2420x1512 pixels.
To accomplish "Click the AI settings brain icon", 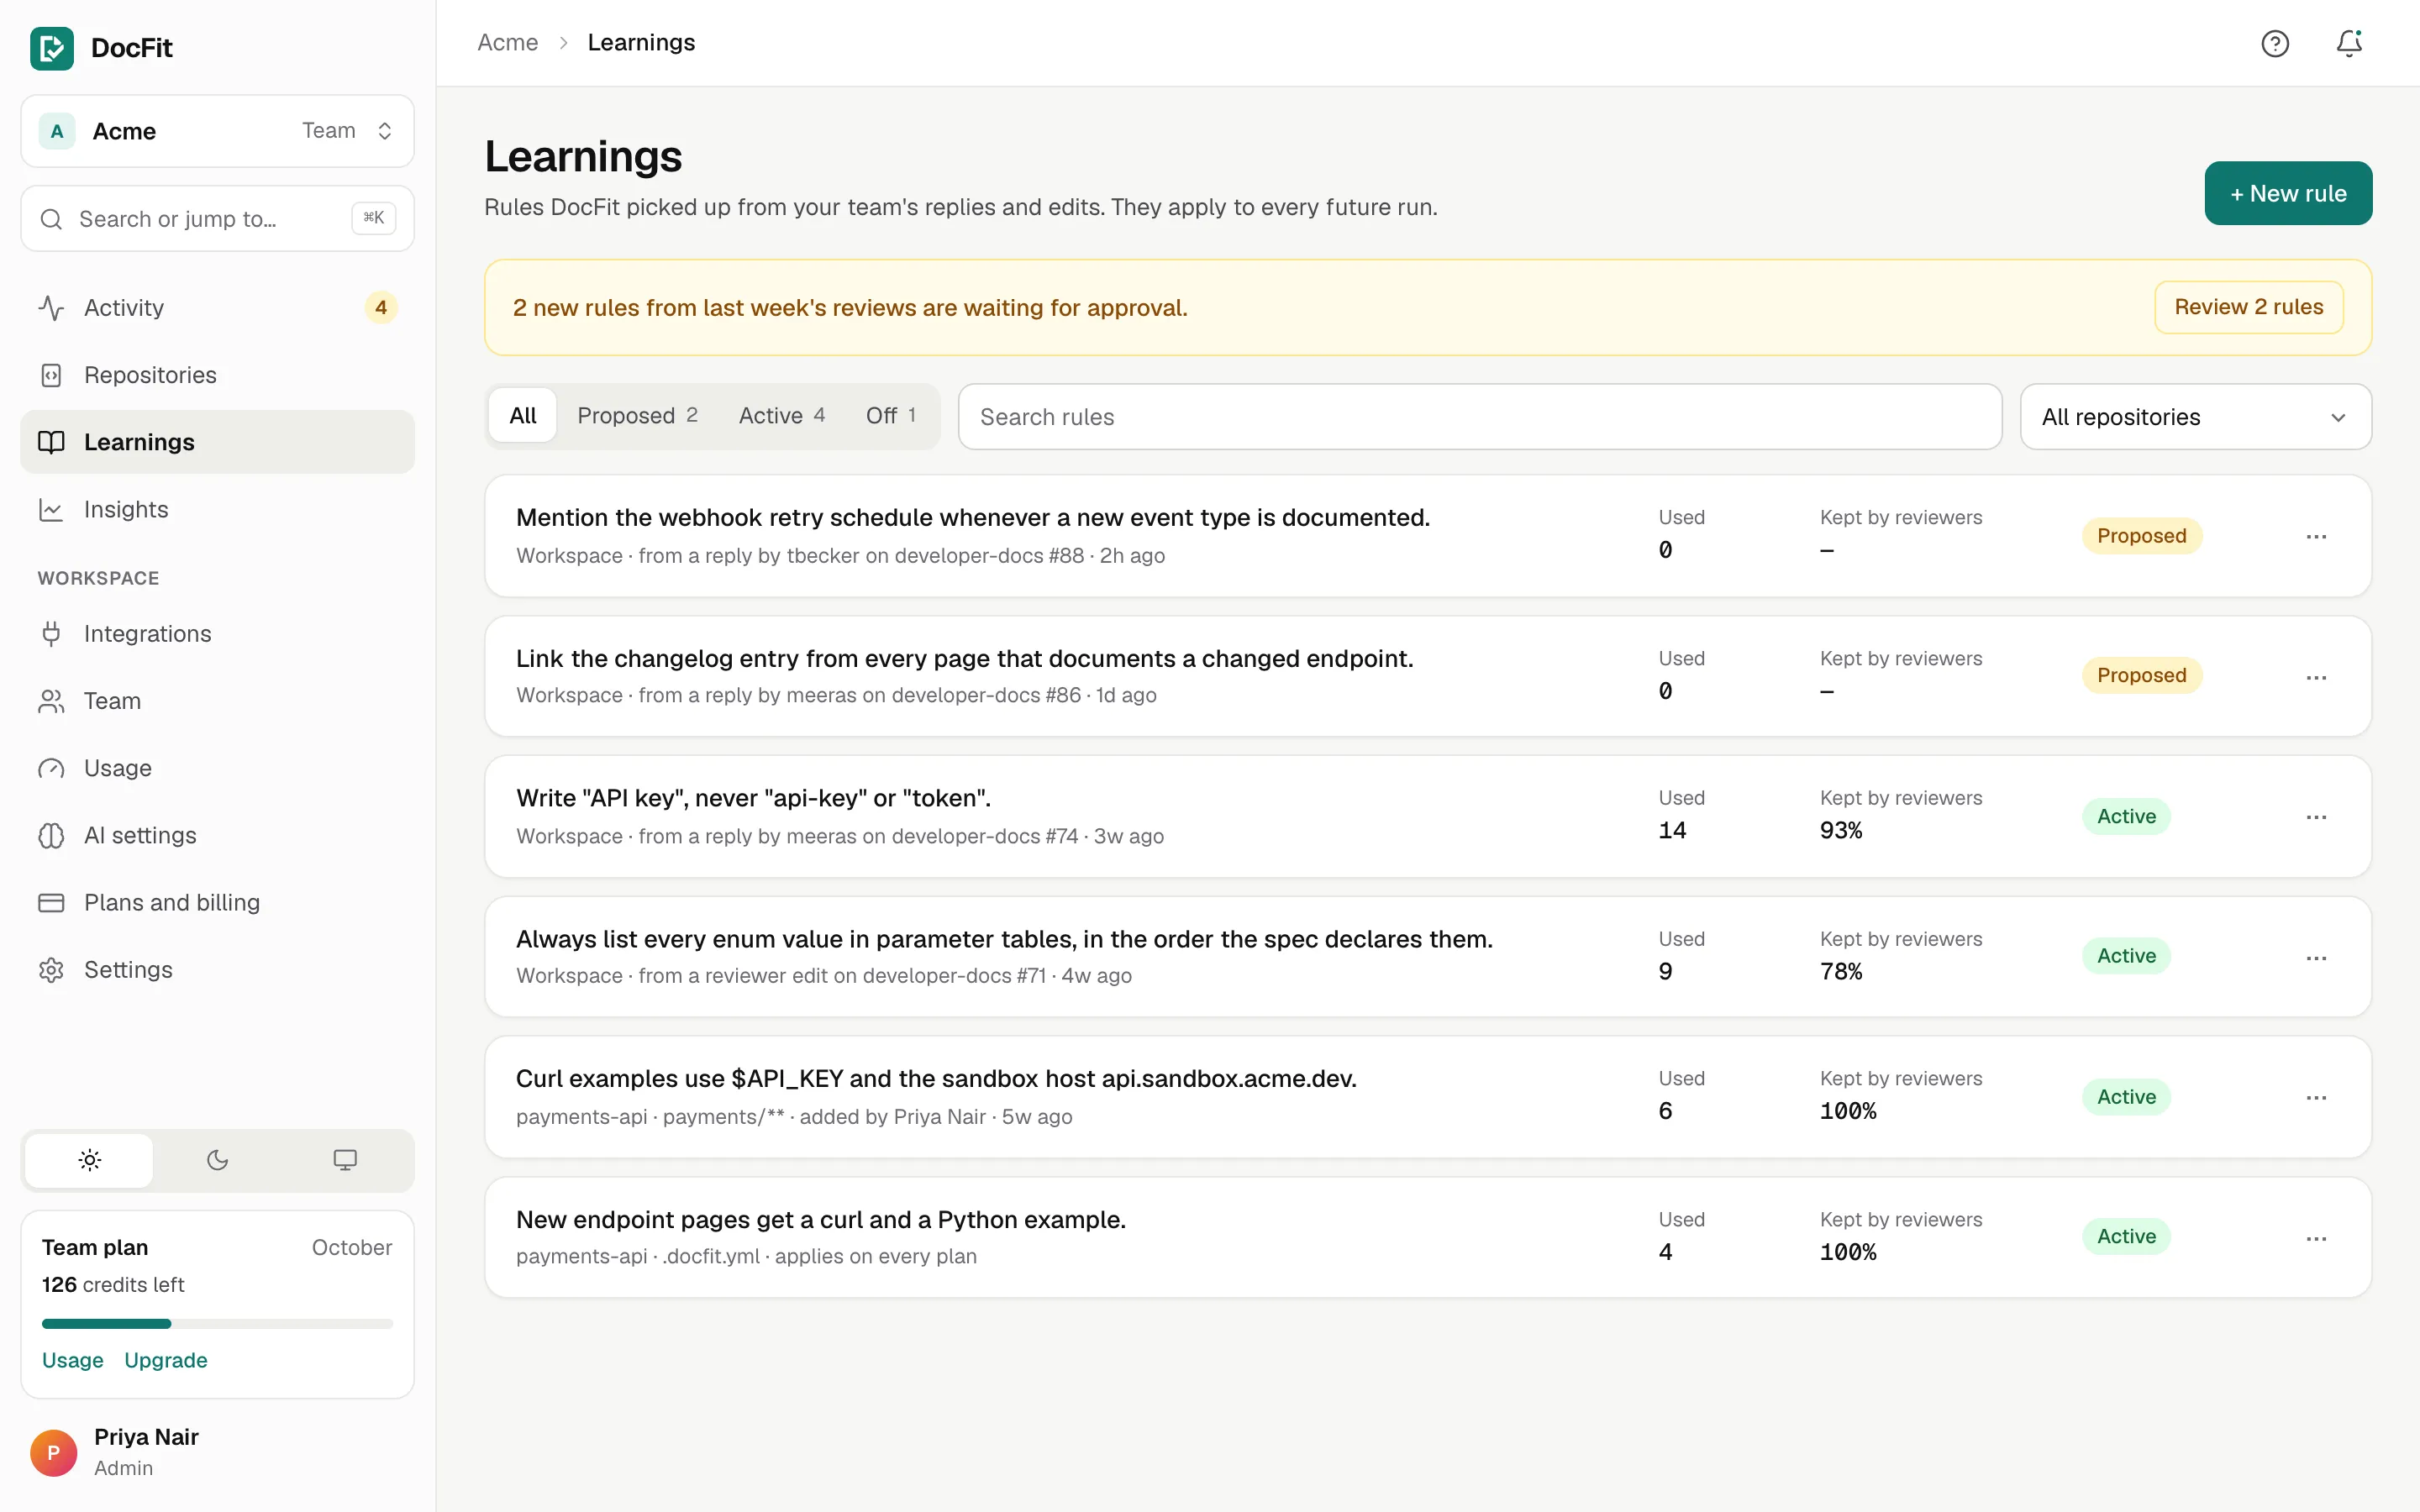I will [x=51, y=835].
